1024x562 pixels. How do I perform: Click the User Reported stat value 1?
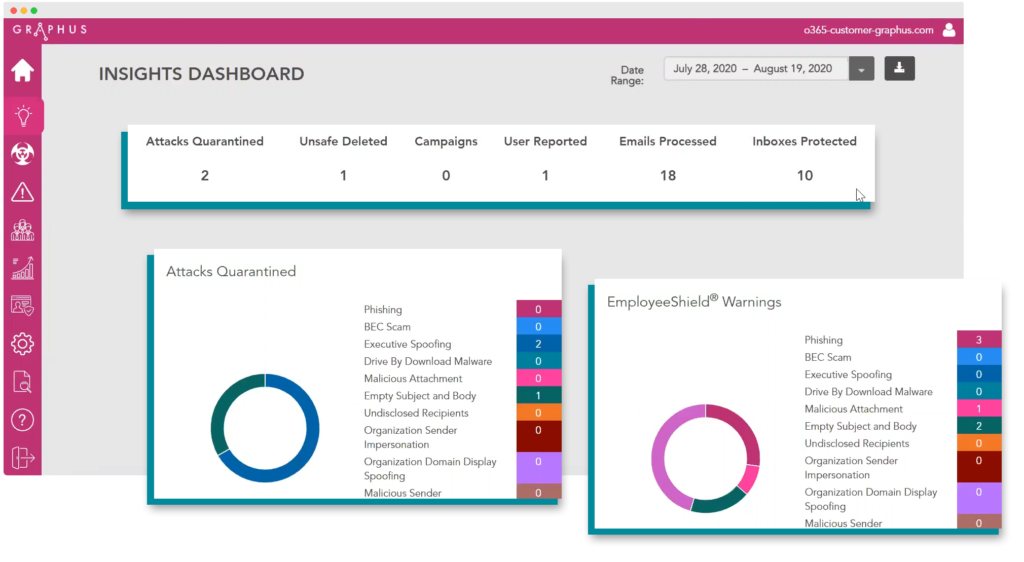pos(545,176)
